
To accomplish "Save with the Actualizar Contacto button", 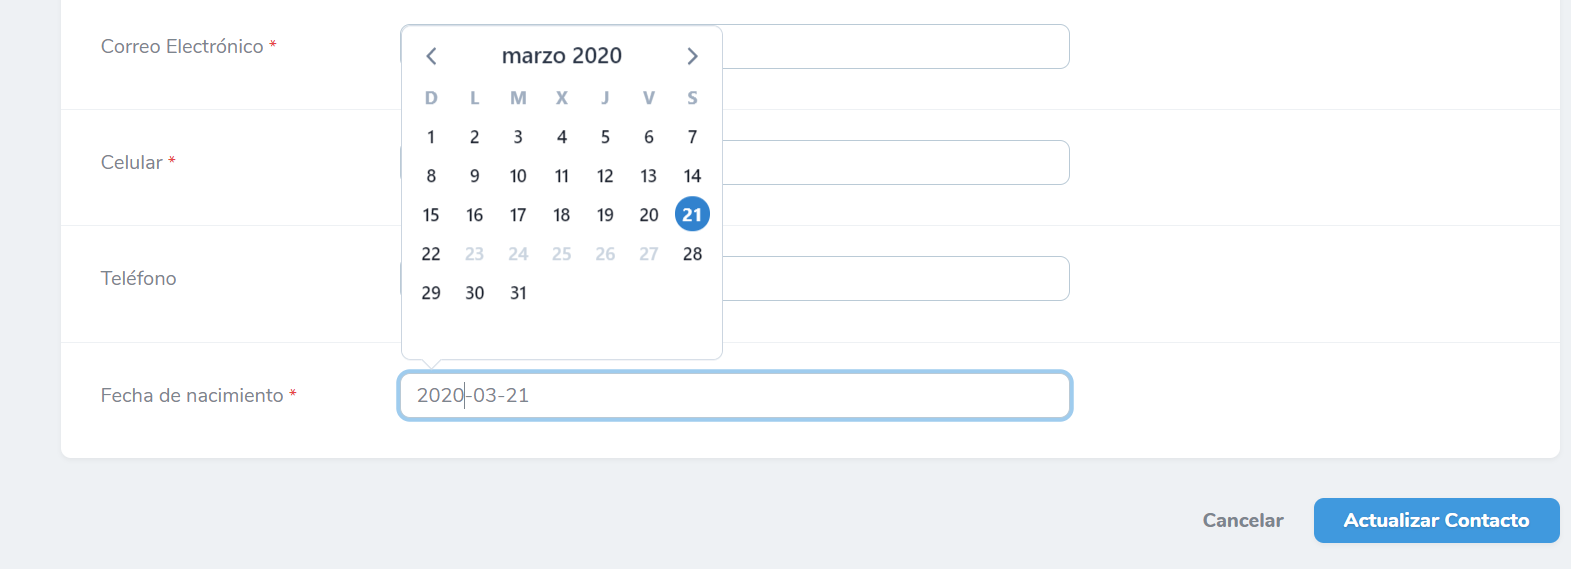I will (1436, 520).
